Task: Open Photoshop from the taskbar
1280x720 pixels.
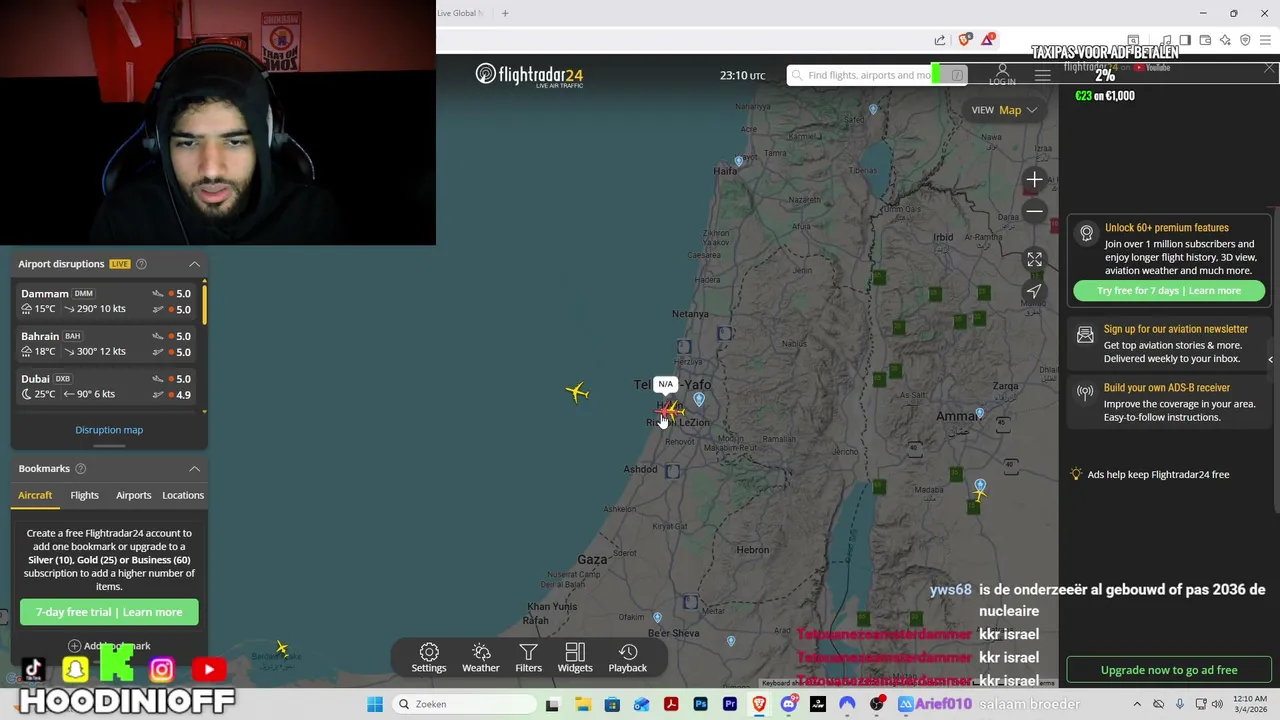Action: click(700, 704)
